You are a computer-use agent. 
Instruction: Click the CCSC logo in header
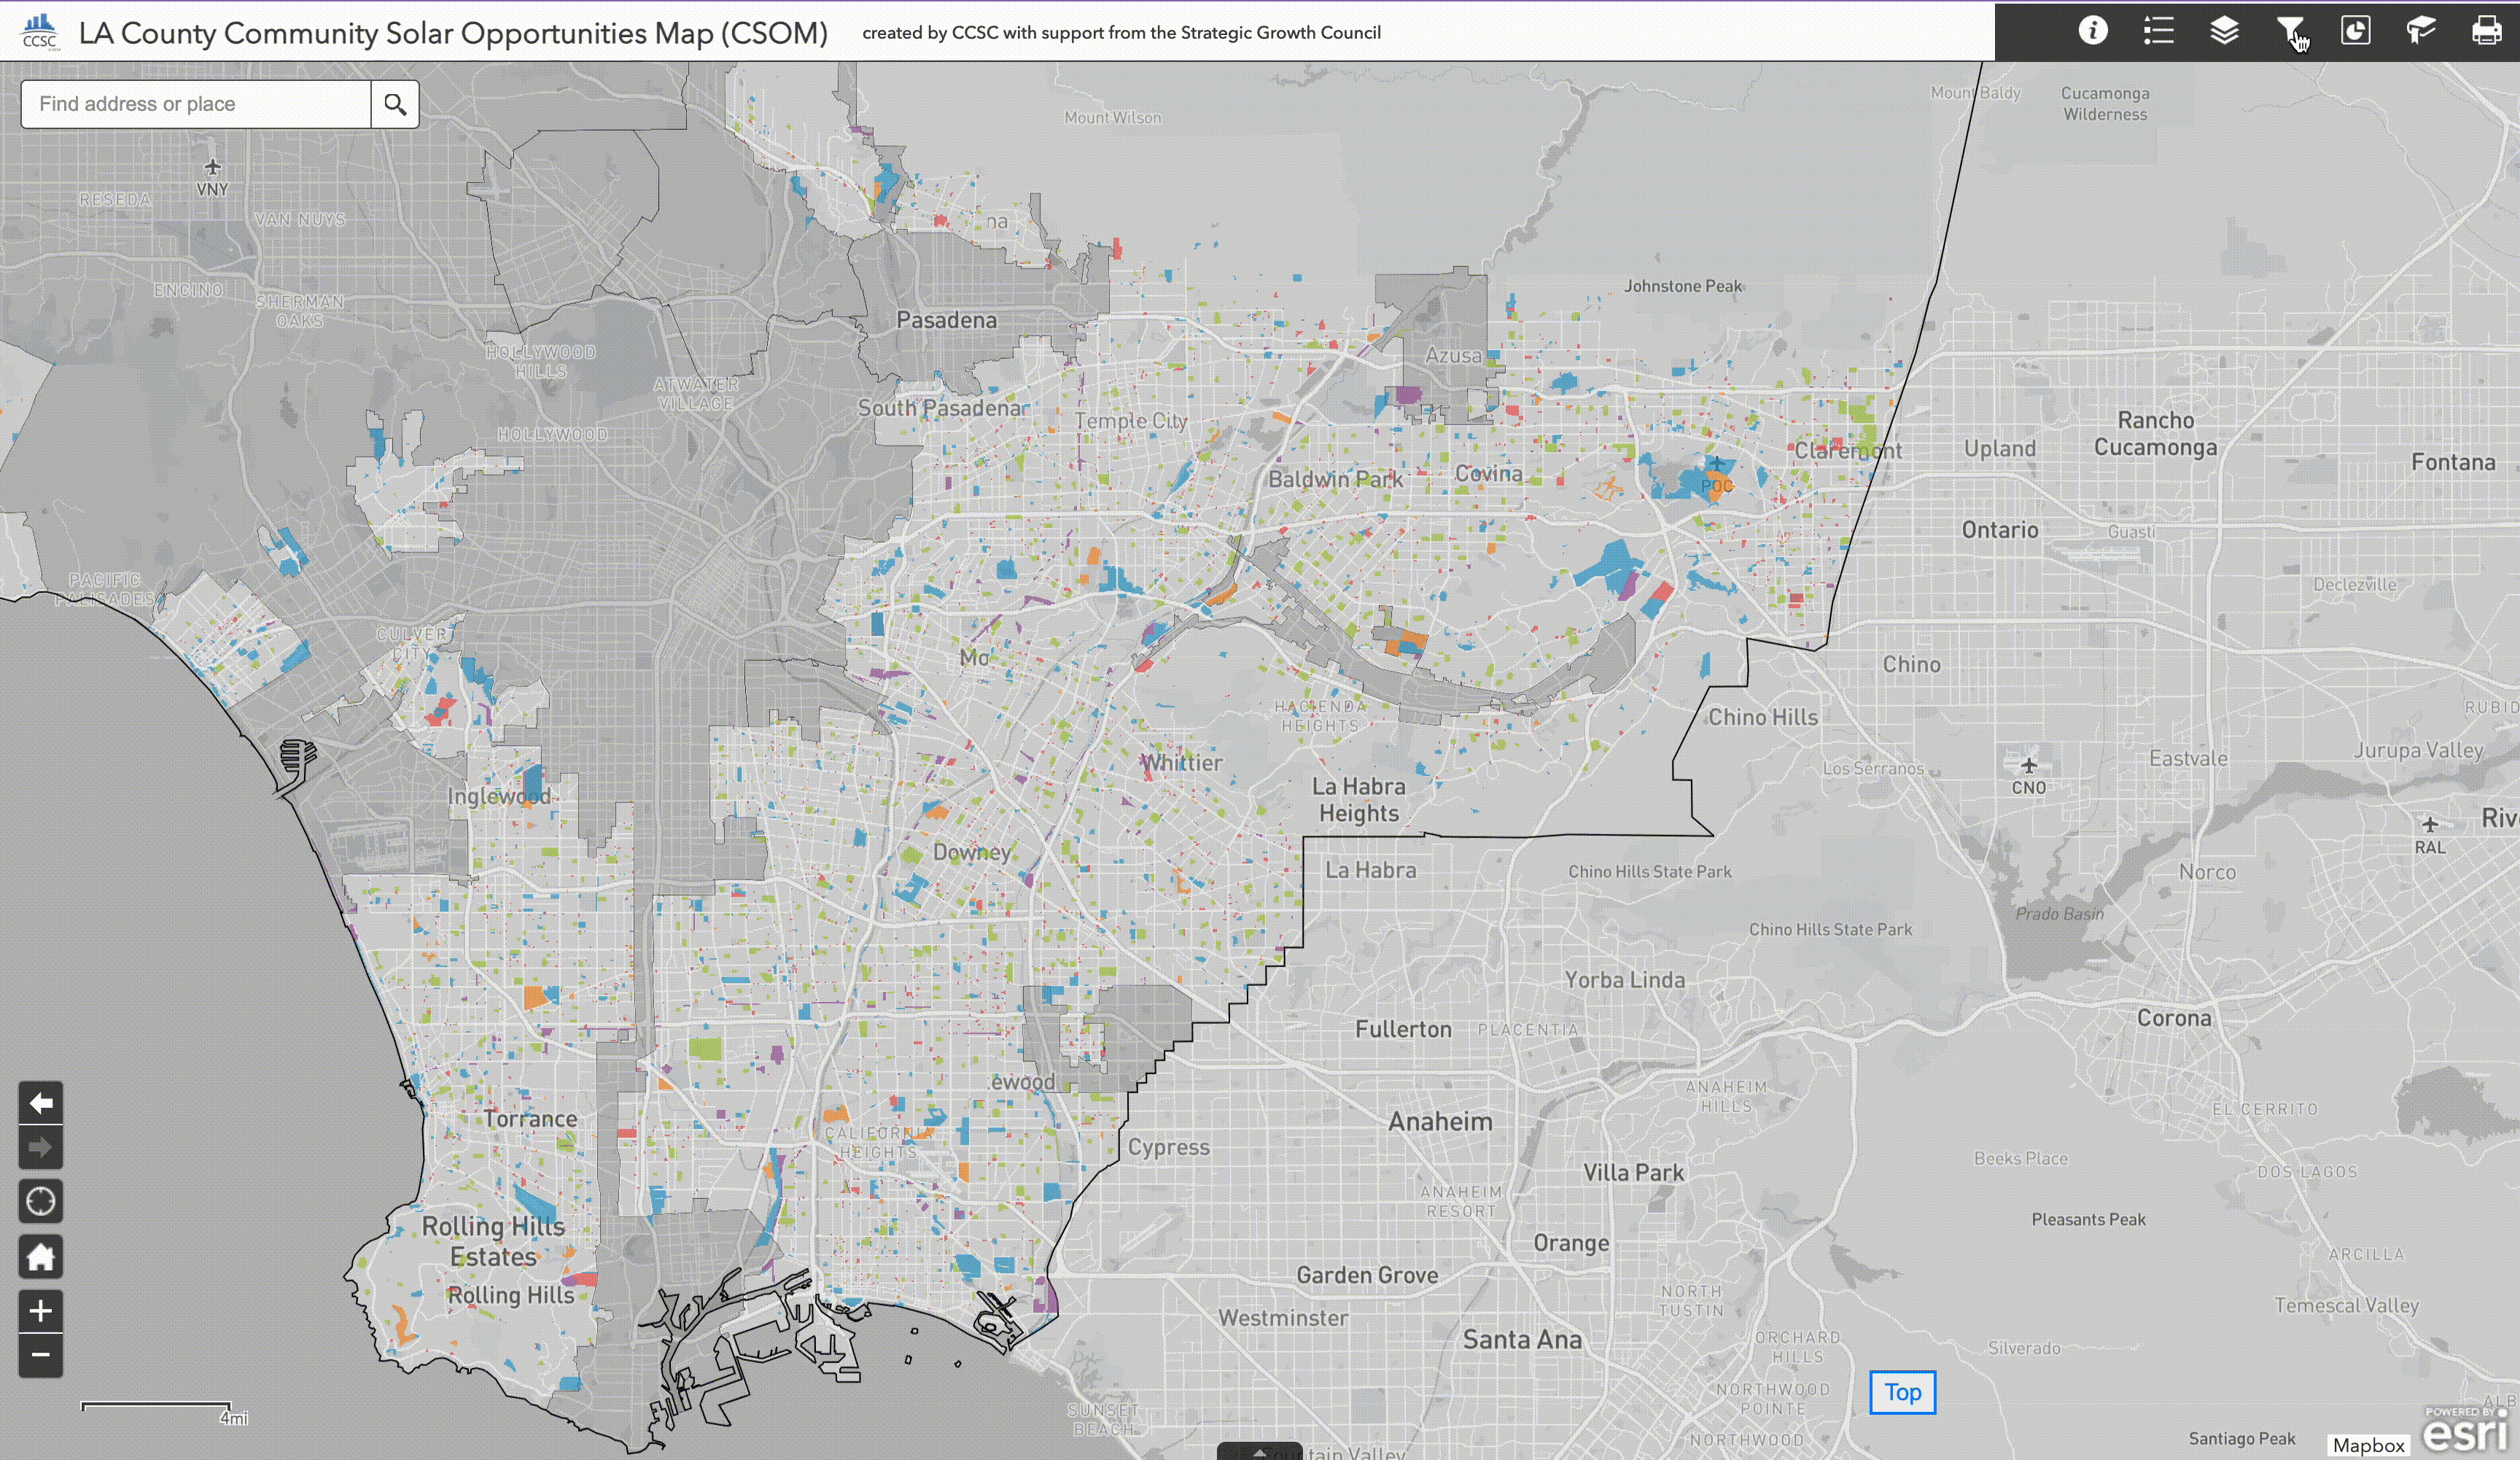click(x=40, y=32)
